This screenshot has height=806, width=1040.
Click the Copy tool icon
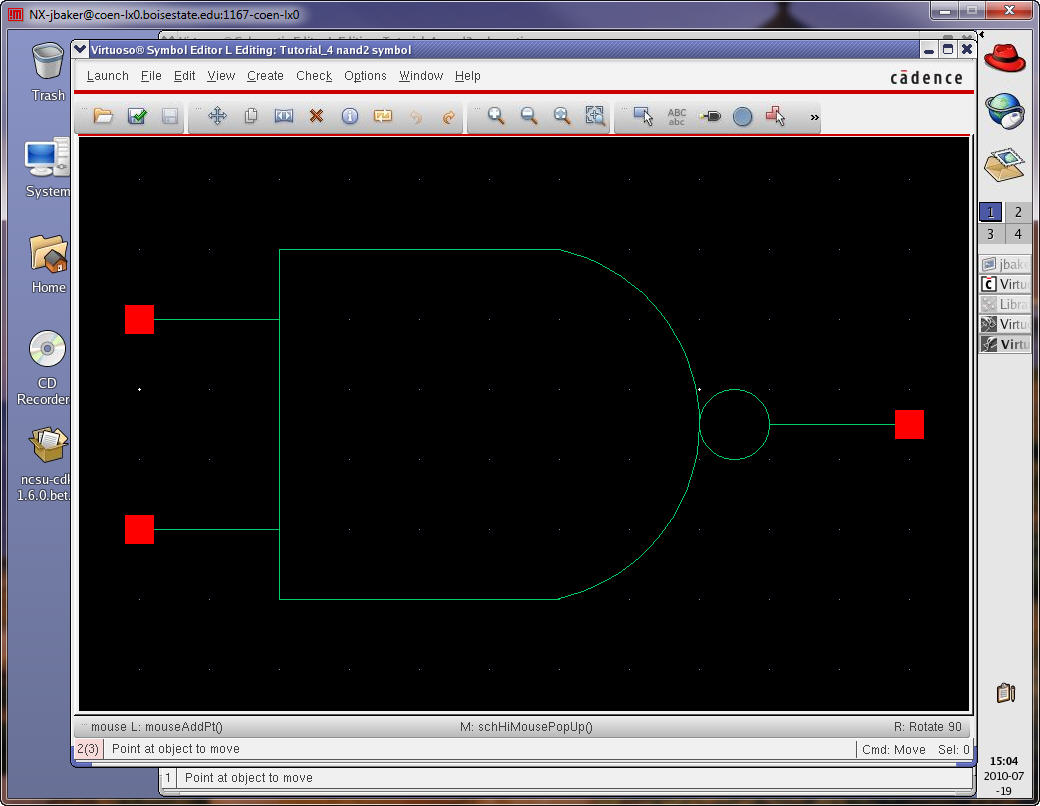click(251, 117)
